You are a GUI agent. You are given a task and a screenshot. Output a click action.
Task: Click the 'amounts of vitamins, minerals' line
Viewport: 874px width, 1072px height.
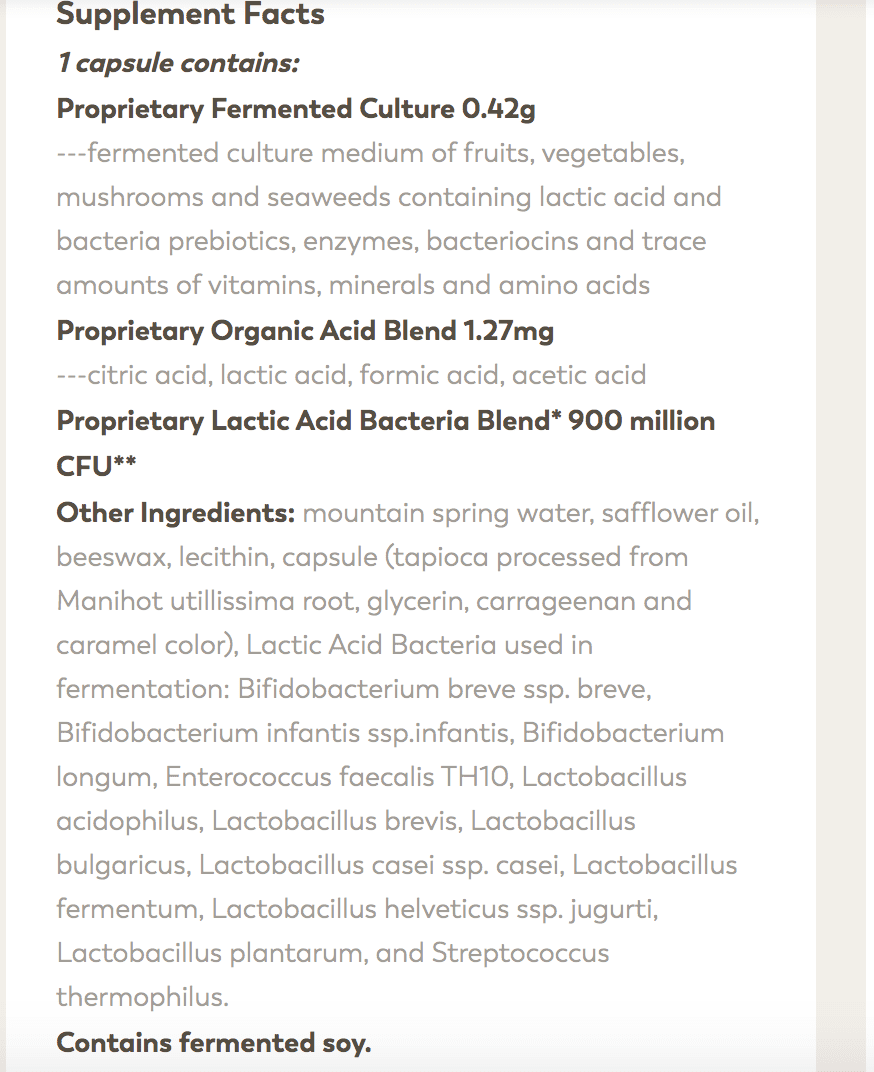tap(353, 285)
